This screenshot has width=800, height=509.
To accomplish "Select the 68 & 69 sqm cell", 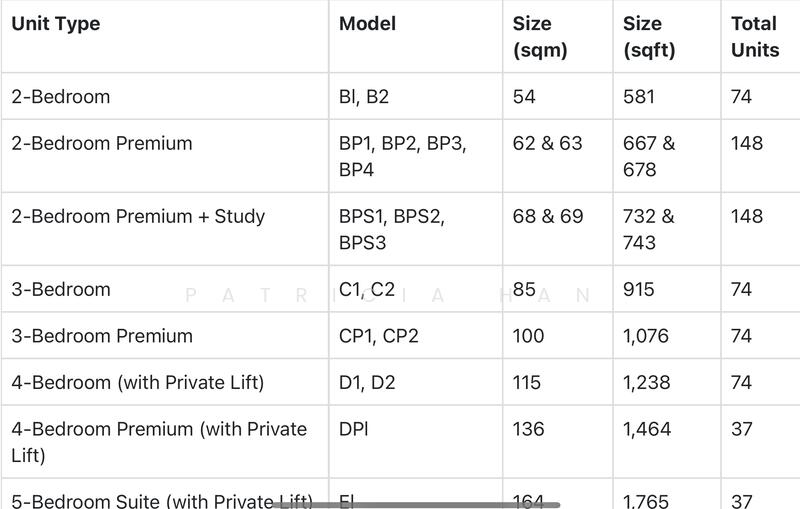I will point(547,216).
